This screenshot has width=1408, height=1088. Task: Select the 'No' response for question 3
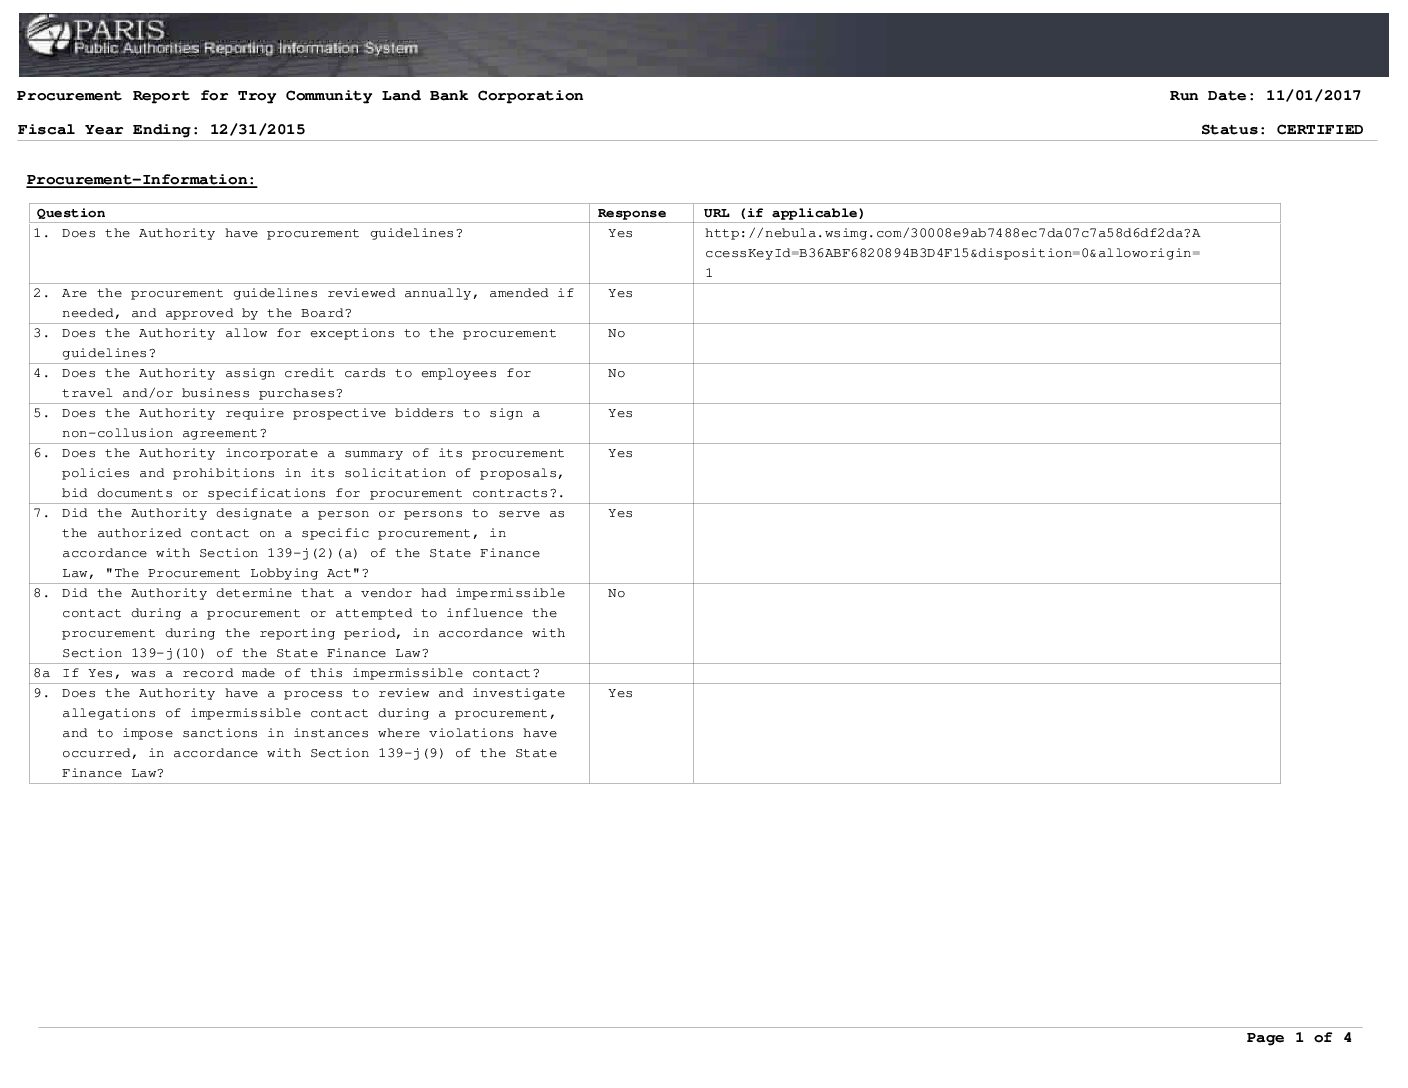coord(616,333)
